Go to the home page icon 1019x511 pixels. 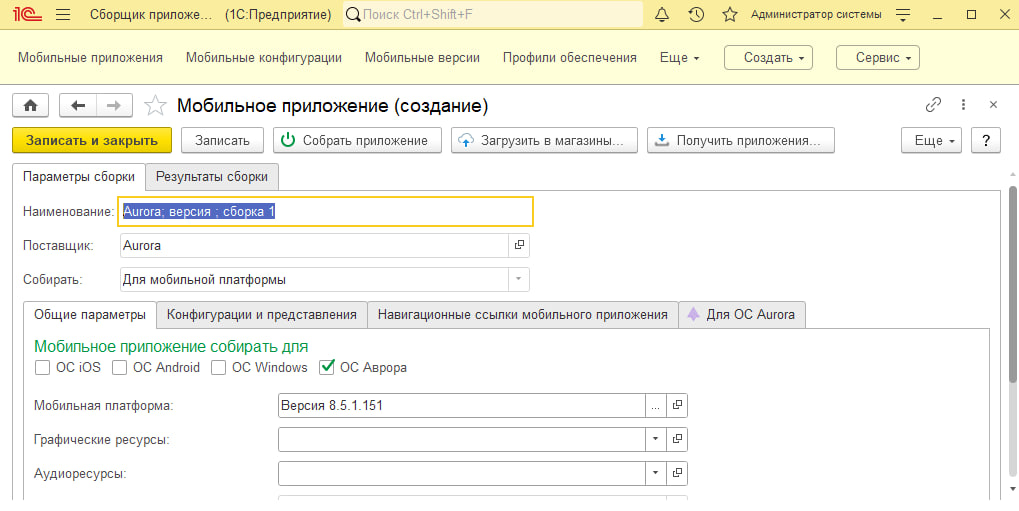coord(30,105)
